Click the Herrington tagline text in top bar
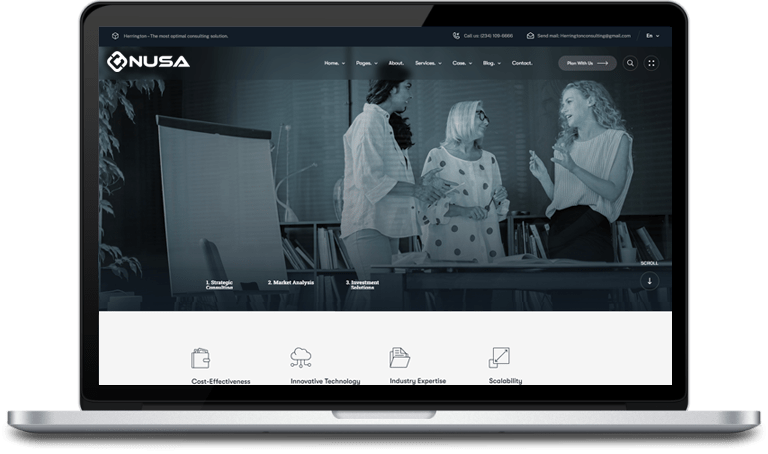Viewport: 768px width, 454px height. [x=176, y=36]
